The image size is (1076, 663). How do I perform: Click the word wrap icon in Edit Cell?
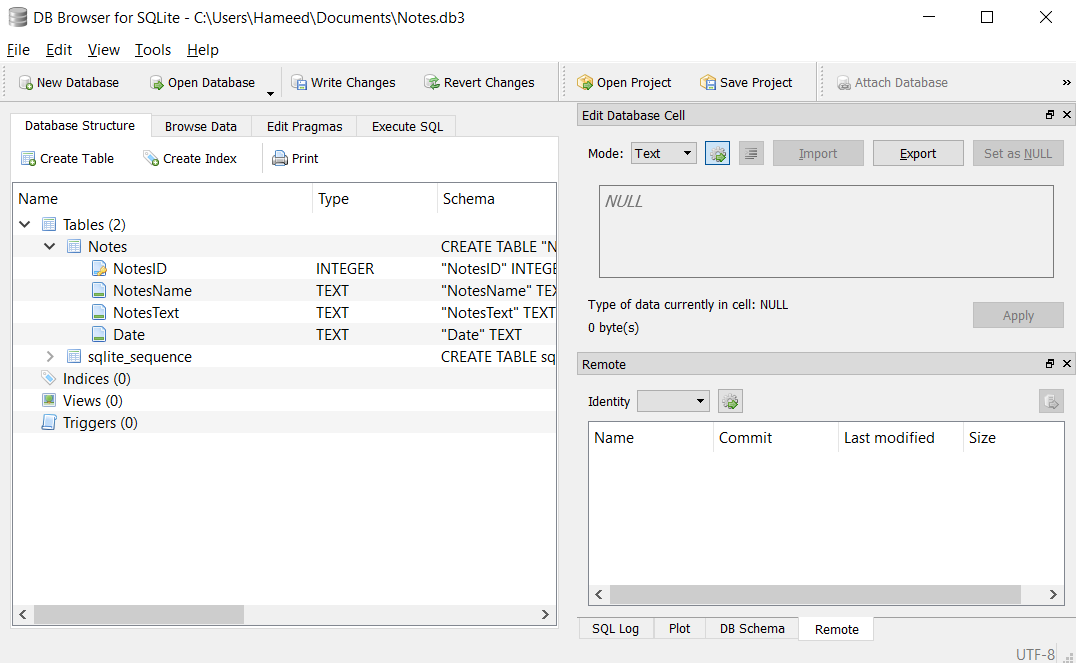point(751,154)
